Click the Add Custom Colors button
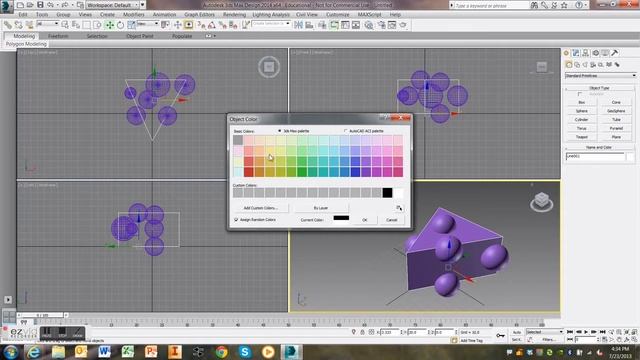 click(260, 208)
